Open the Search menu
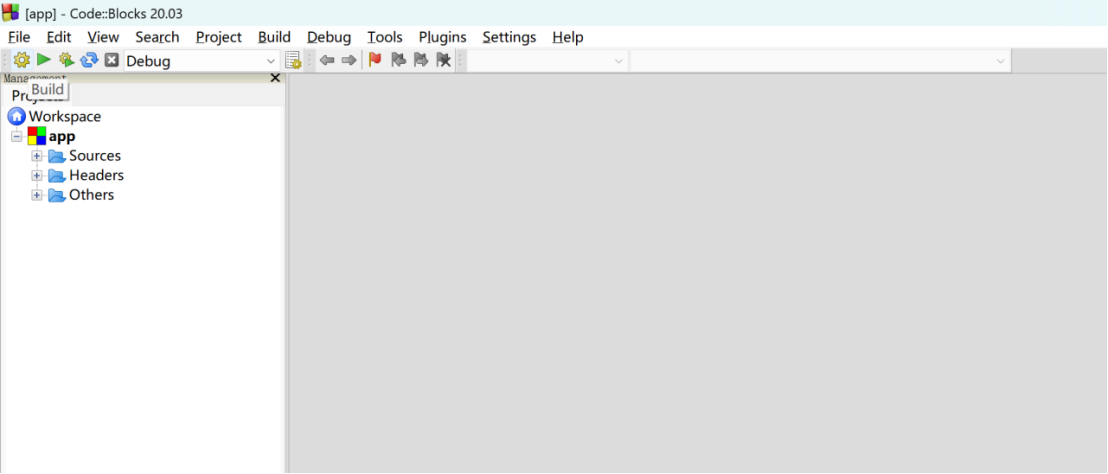This screenshot has height=474, width=1108. [x=158, y=37]
